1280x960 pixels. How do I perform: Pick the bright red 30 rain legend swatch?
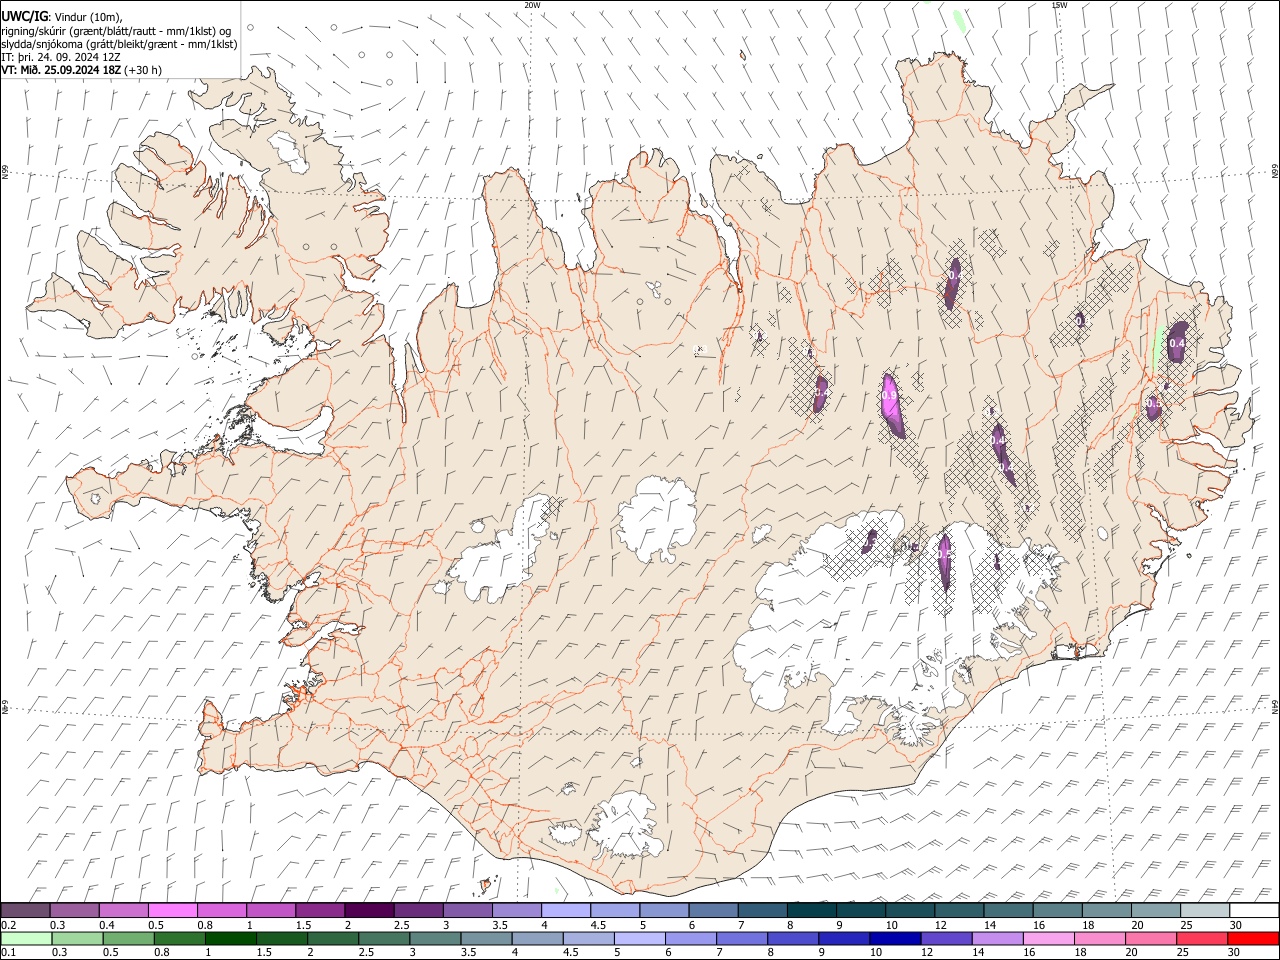(1253, 939)
